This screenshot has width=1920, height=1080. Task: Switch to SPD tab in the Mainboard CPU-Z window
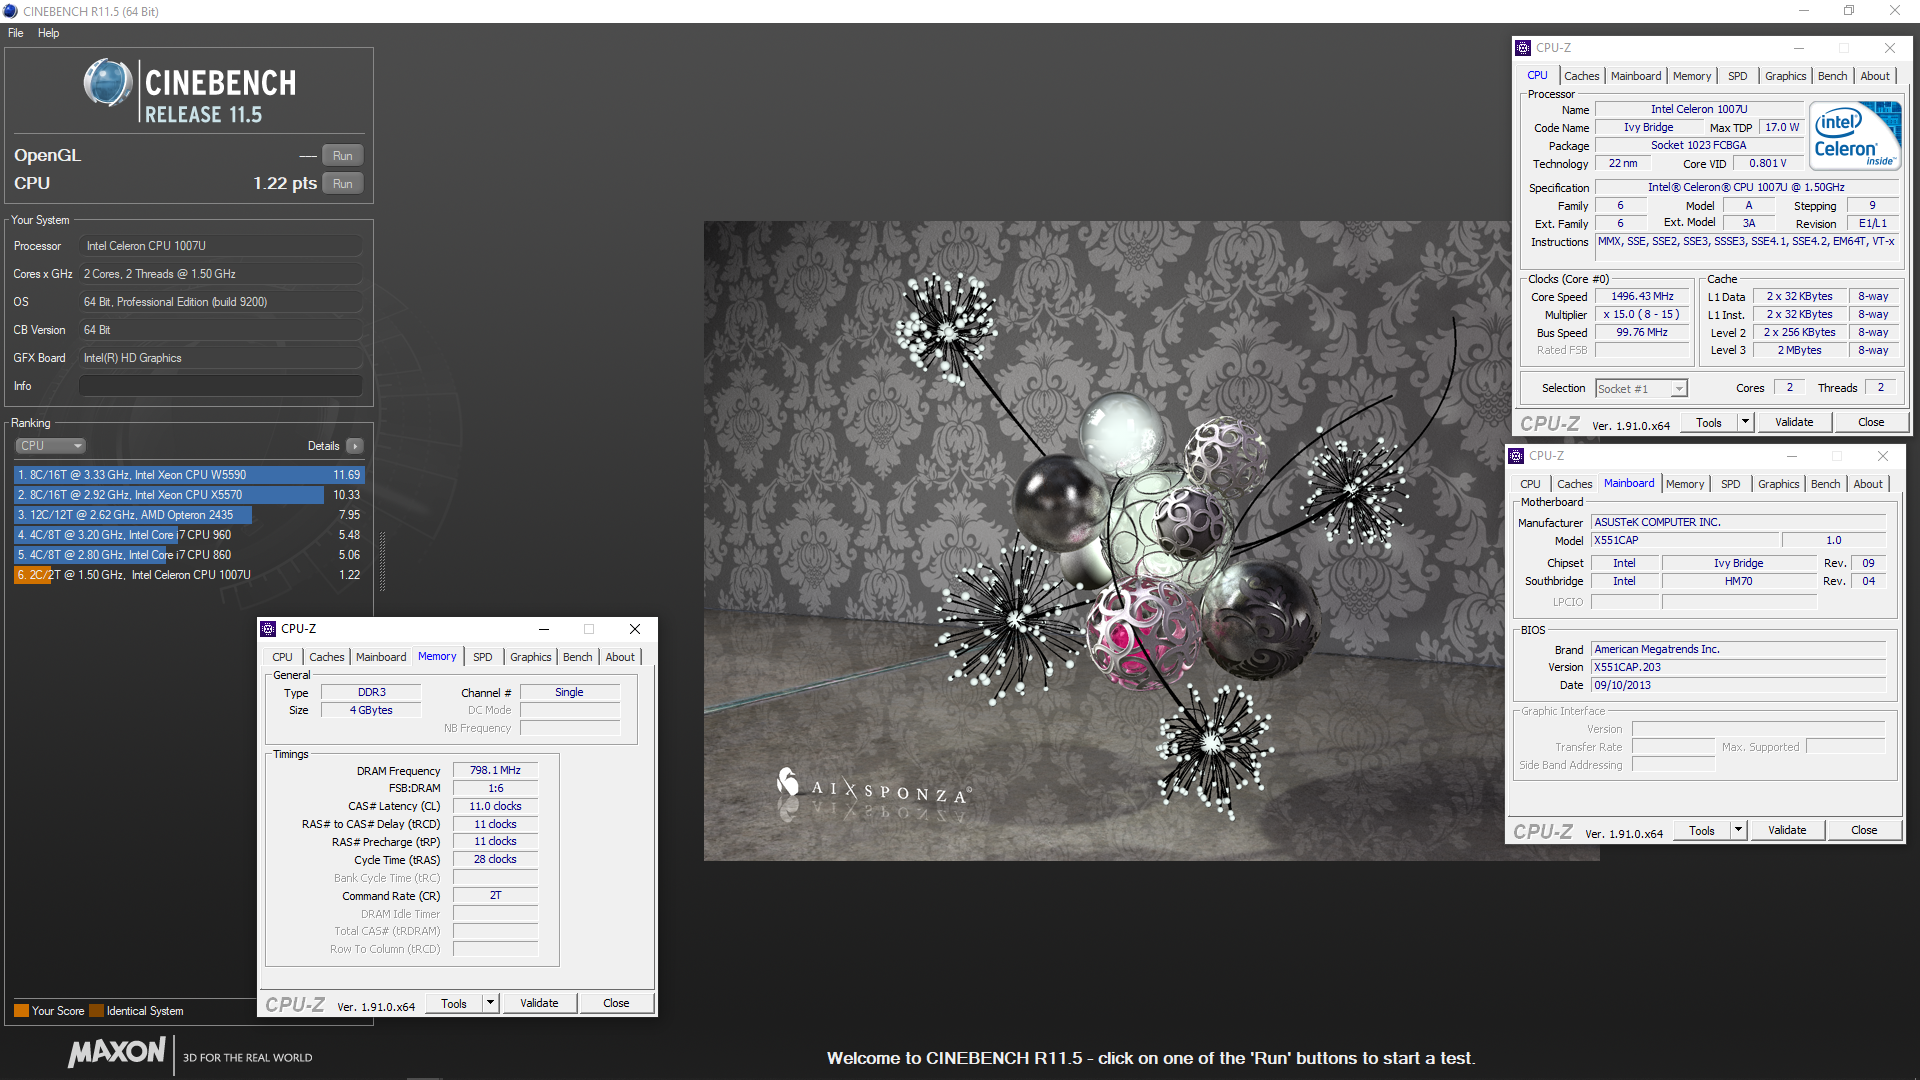click(1731, 484)
